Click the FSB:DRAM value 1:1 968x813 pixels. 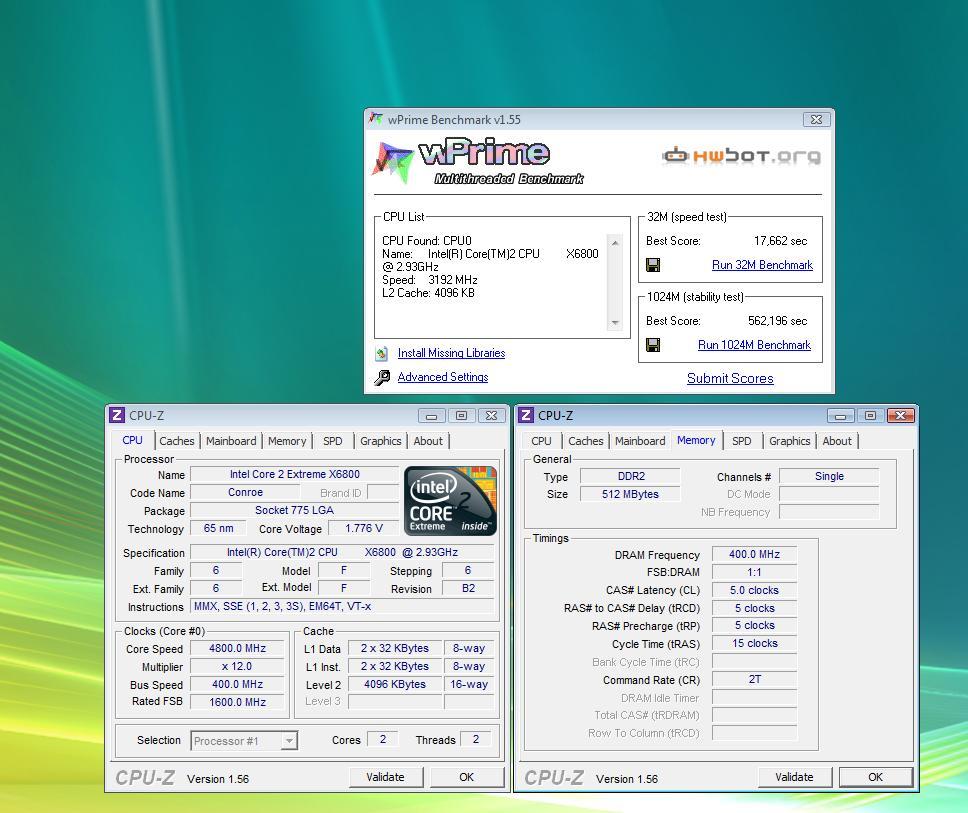point(754,572)
